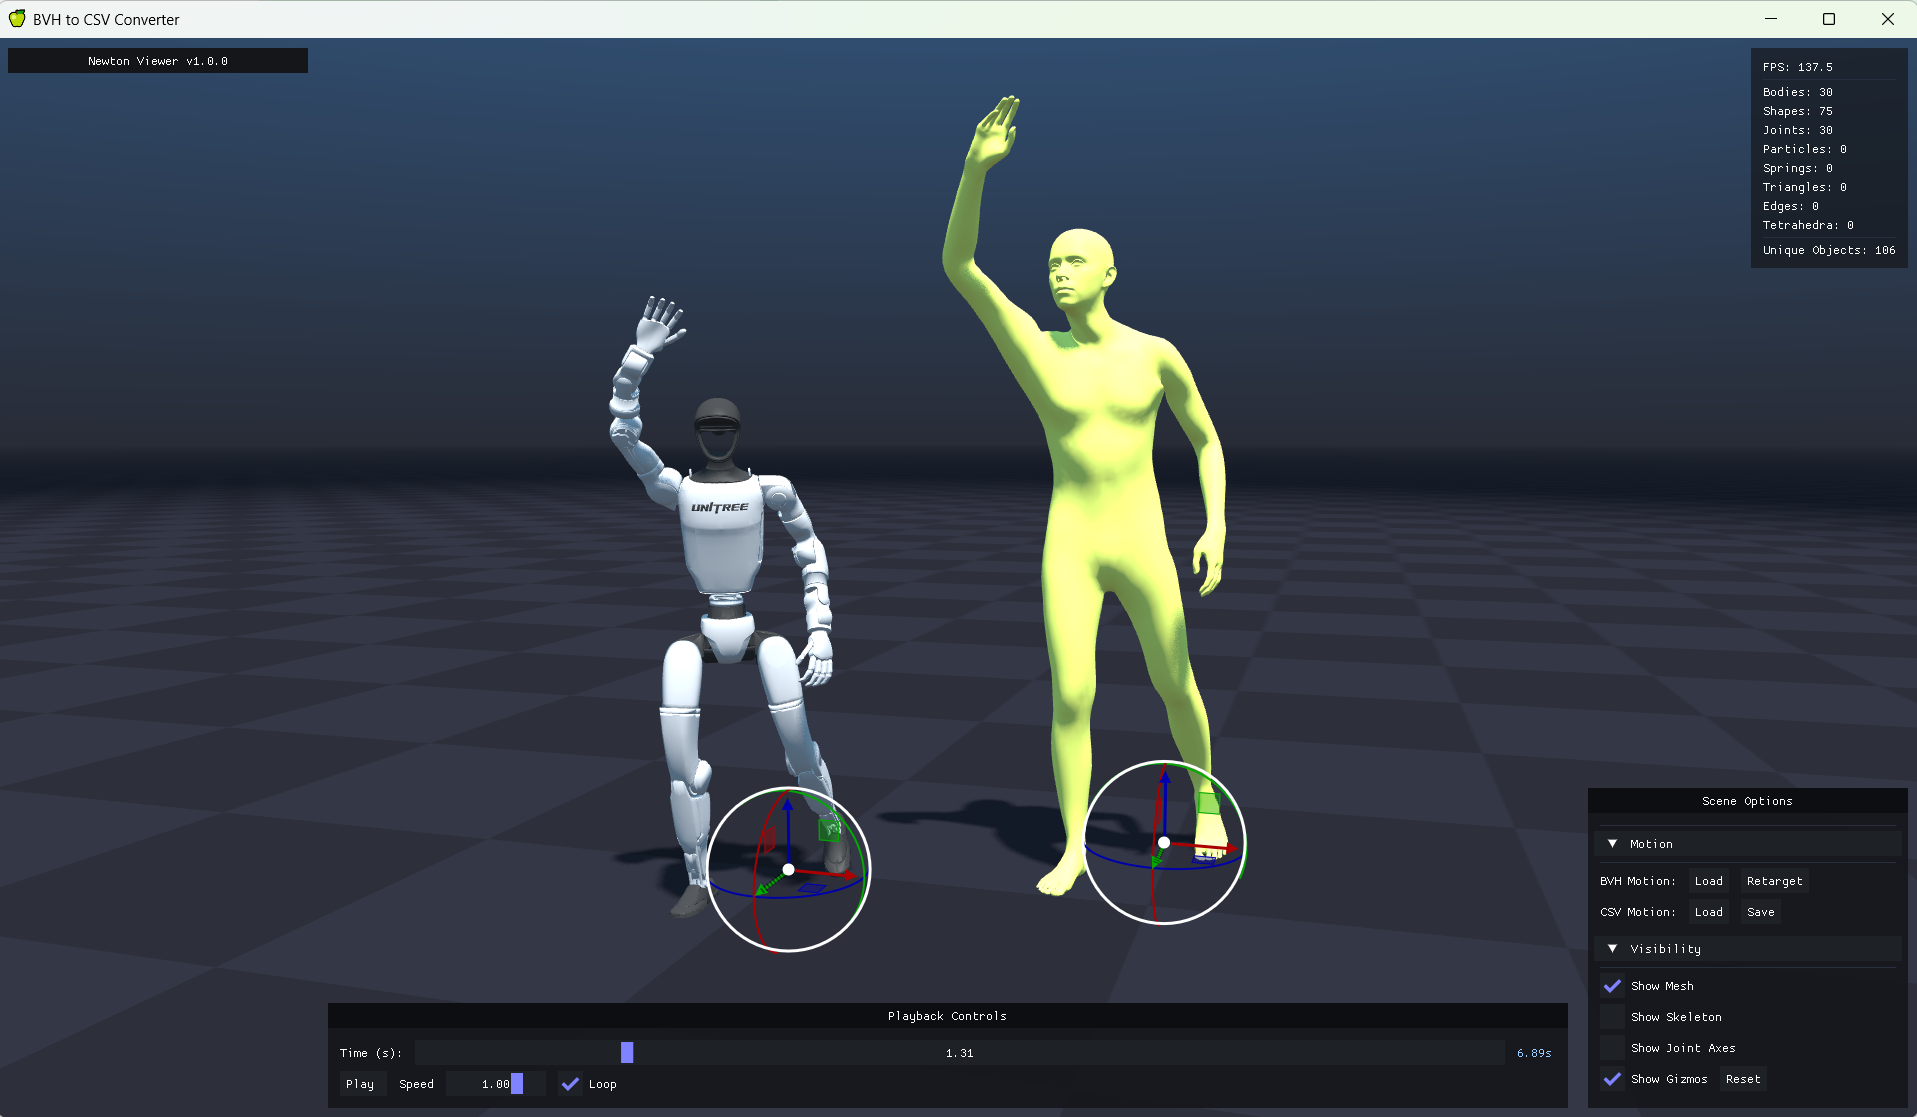Click the Scene Options title bar

coord(1747,801)
